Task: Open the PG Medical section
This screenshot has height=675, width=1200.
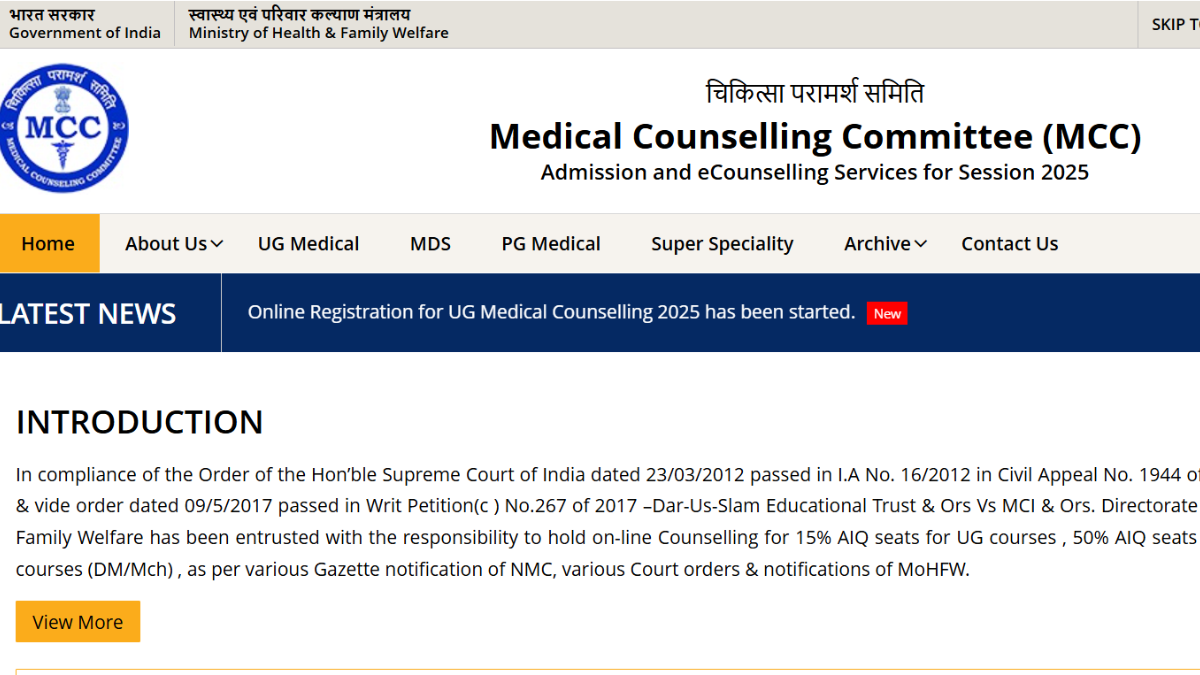Action: [551, 244]
